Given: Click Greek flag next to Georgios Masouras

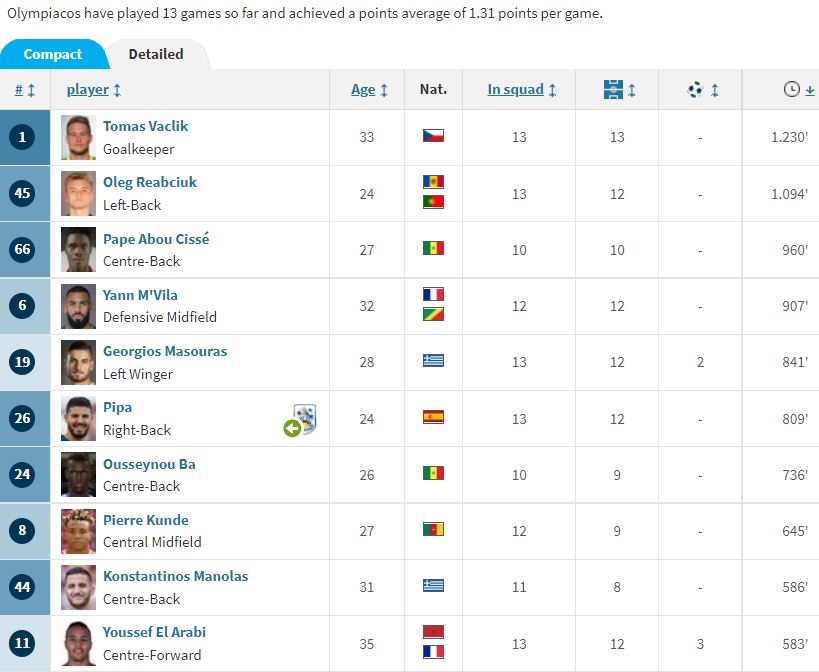Looking at the screenshot, I should 433,361.
